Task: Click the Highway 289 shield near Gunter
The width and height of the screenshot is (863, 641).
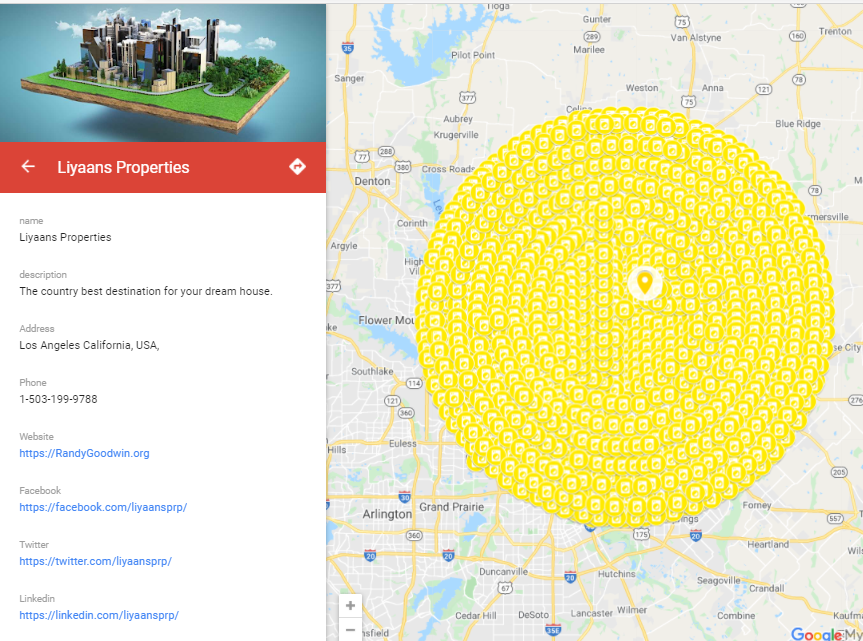Action: tap(593, 35)
